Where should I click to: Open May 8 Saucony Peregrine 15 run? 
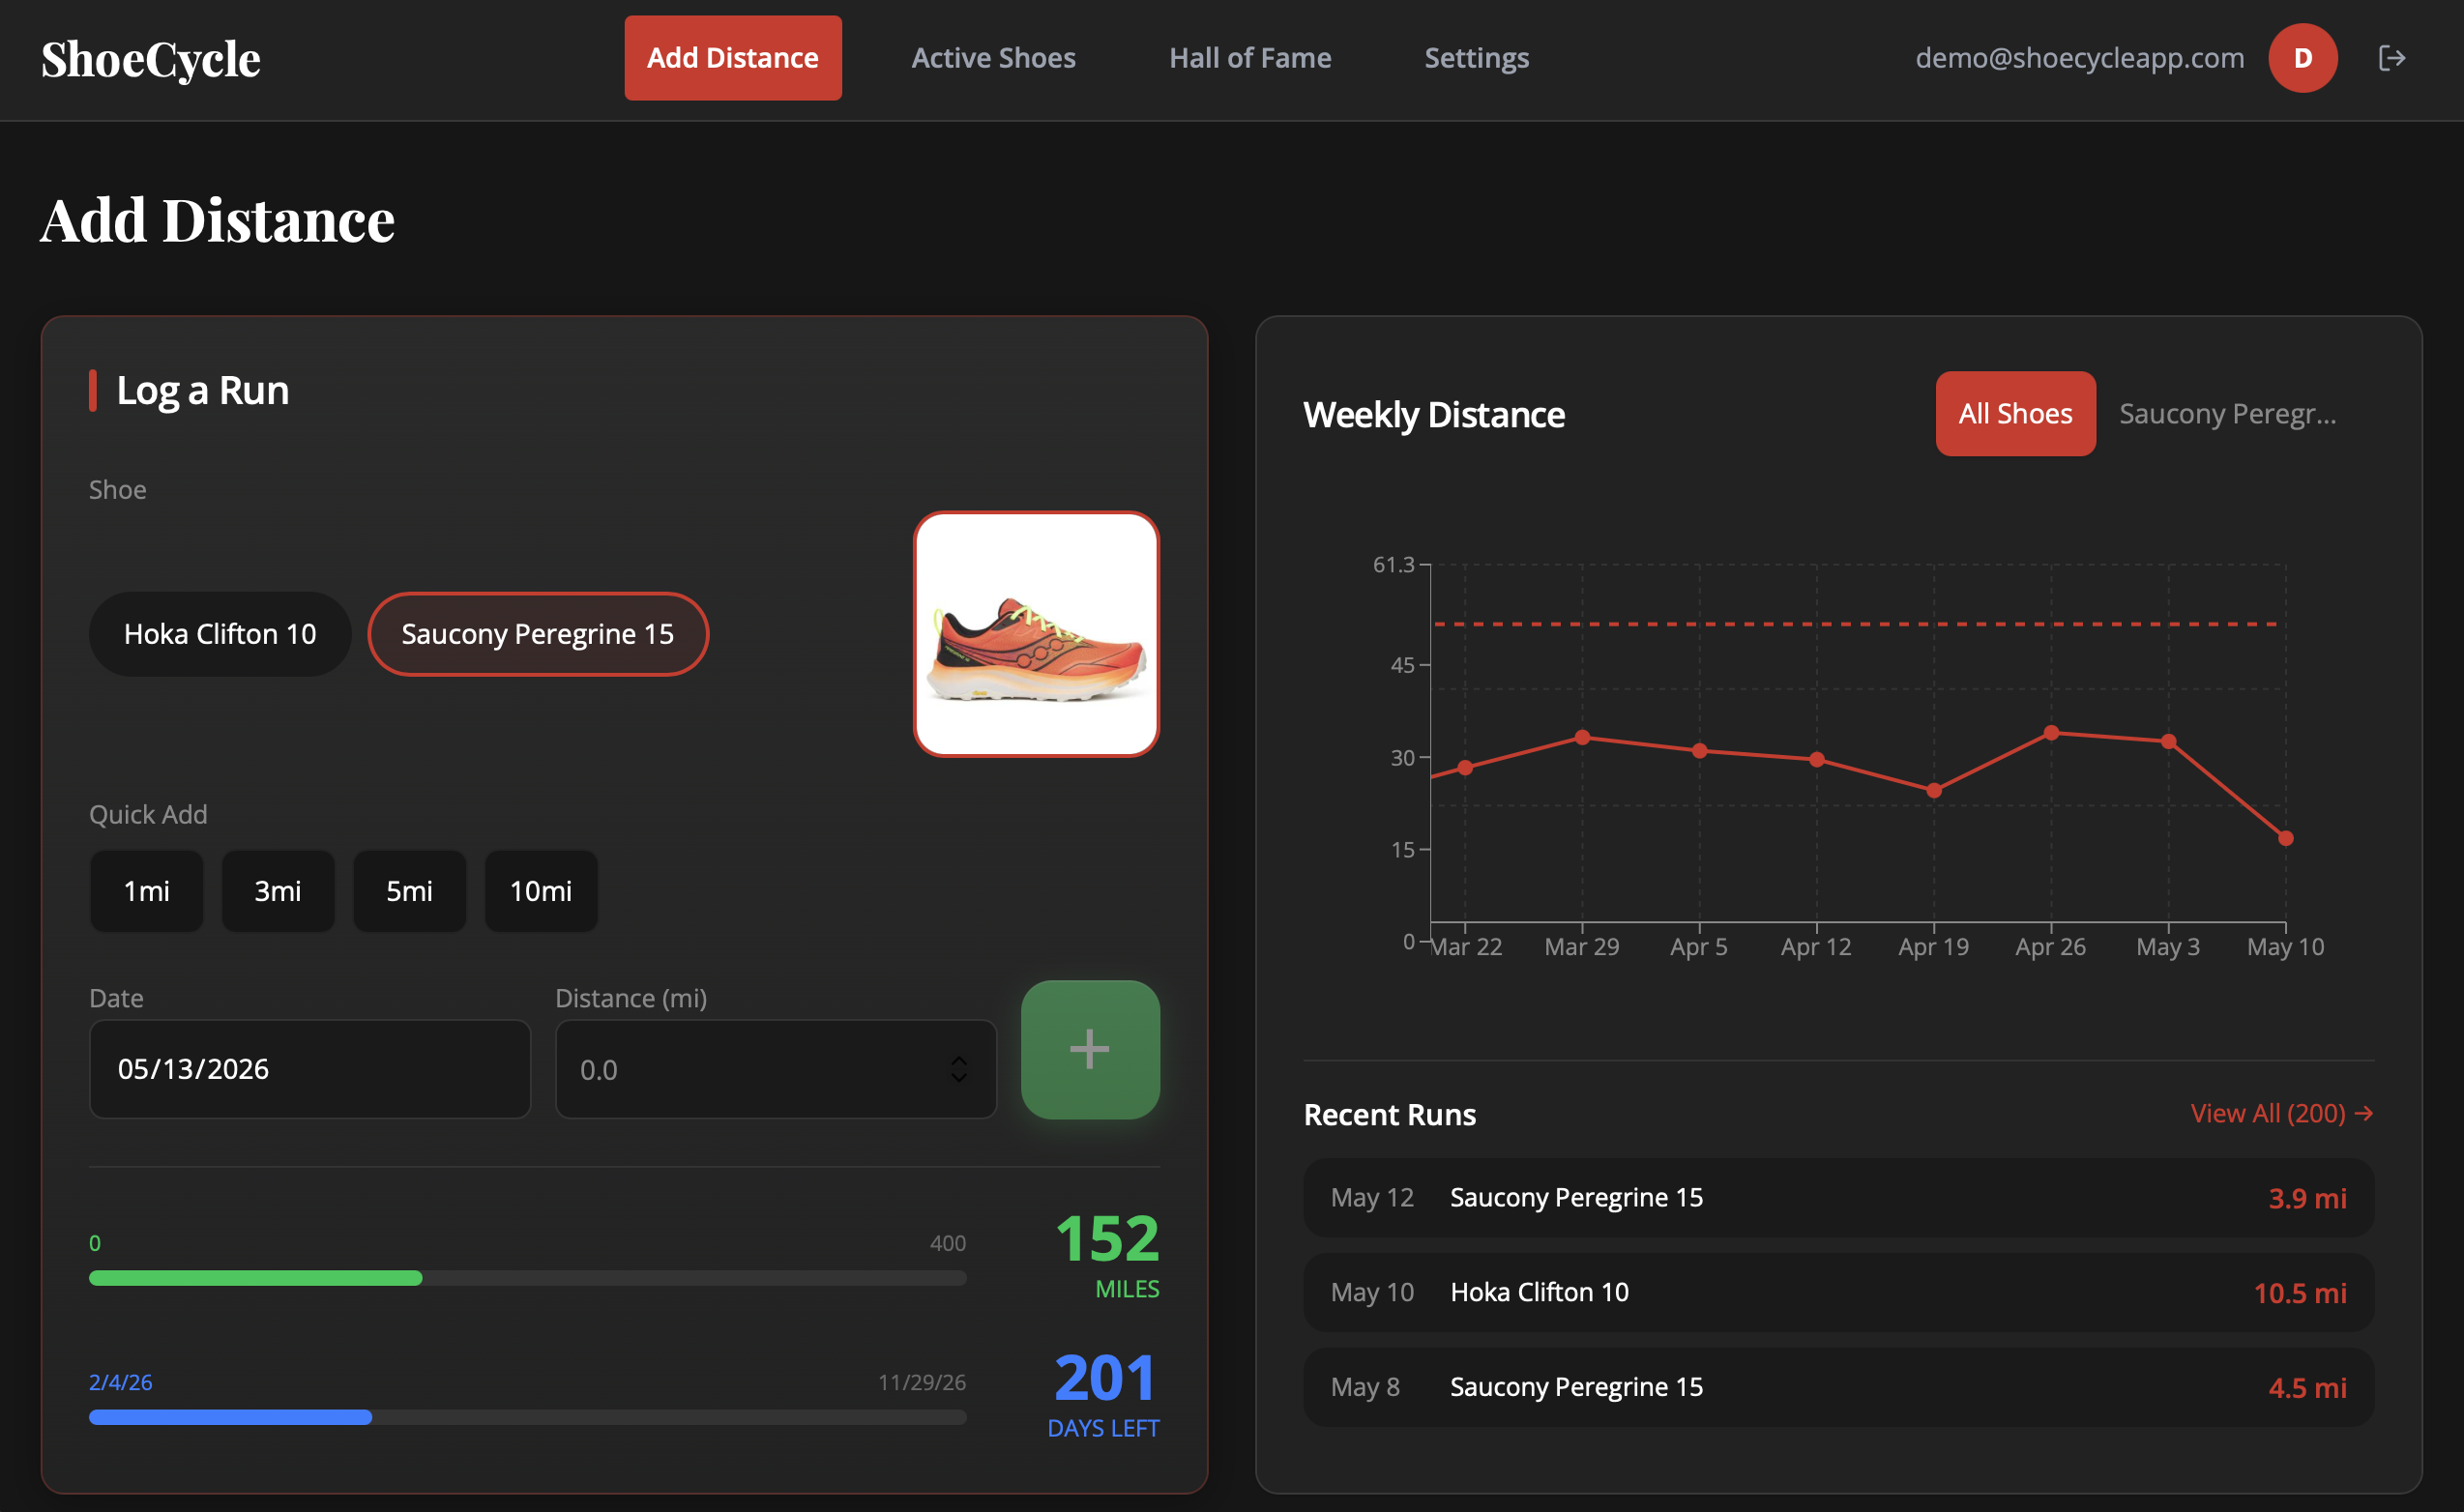[x=1838, y=1387]
